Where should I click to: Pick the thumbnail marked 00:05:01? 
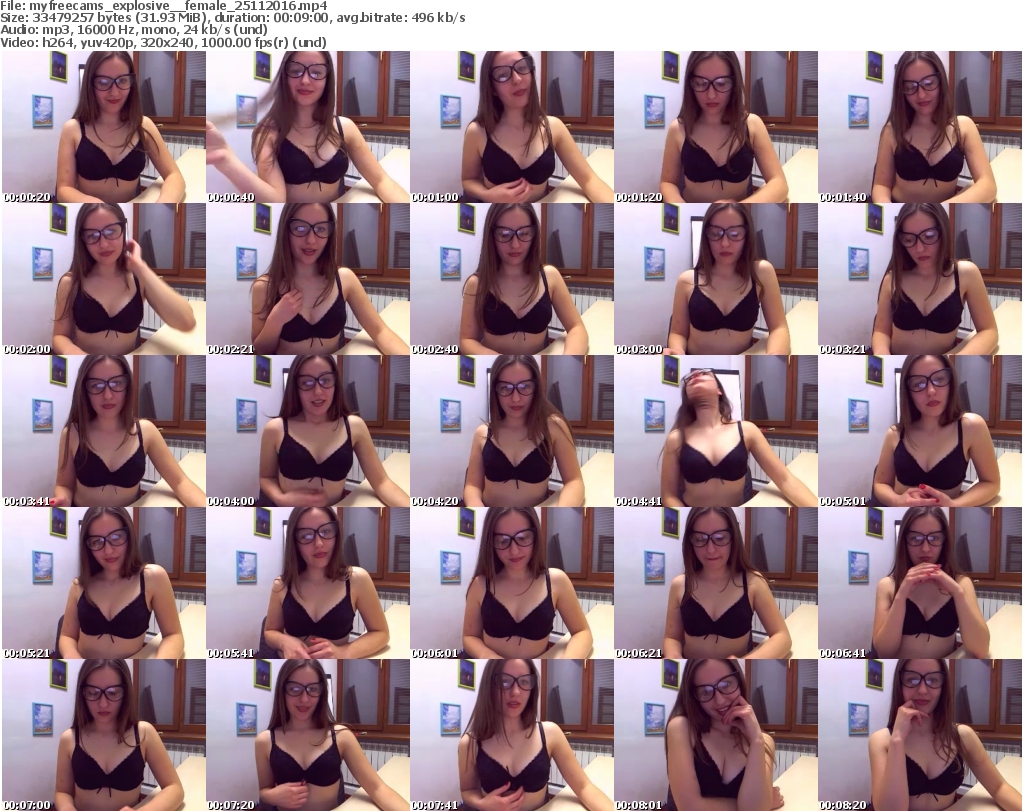[920, 431]
